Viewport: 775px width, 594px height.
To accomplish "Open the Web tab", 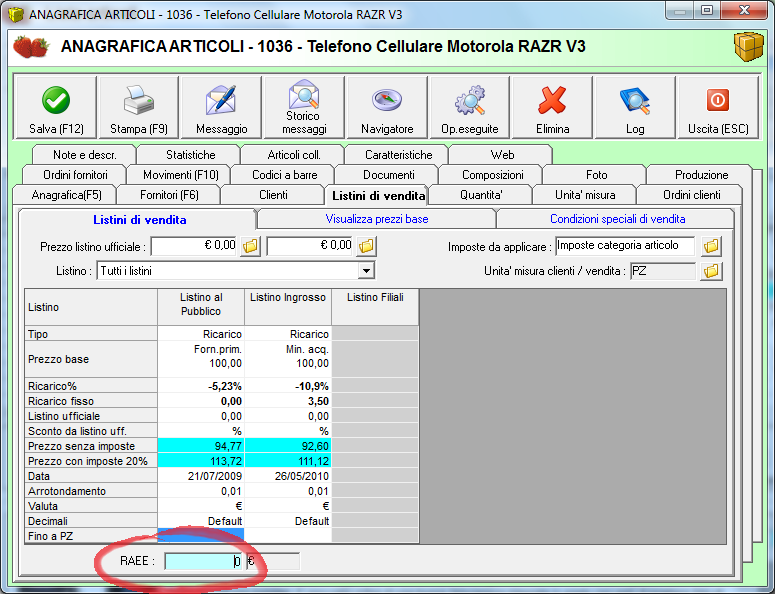I will (x=502, y=155).
